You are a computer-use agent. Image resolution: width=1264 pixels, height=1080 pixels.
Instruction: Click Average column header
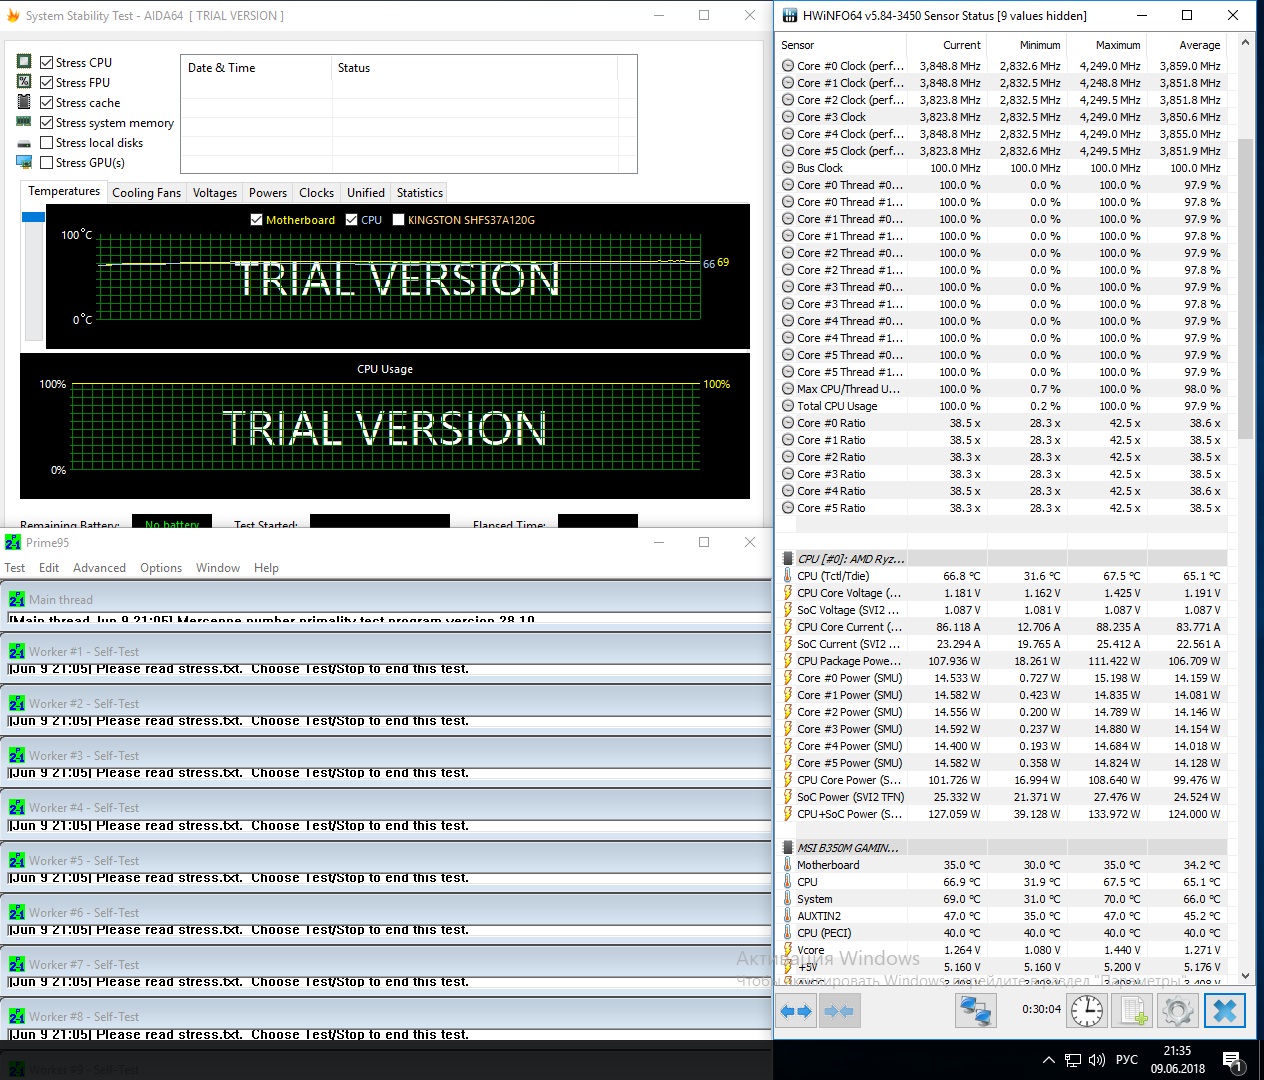(1186, 45)
